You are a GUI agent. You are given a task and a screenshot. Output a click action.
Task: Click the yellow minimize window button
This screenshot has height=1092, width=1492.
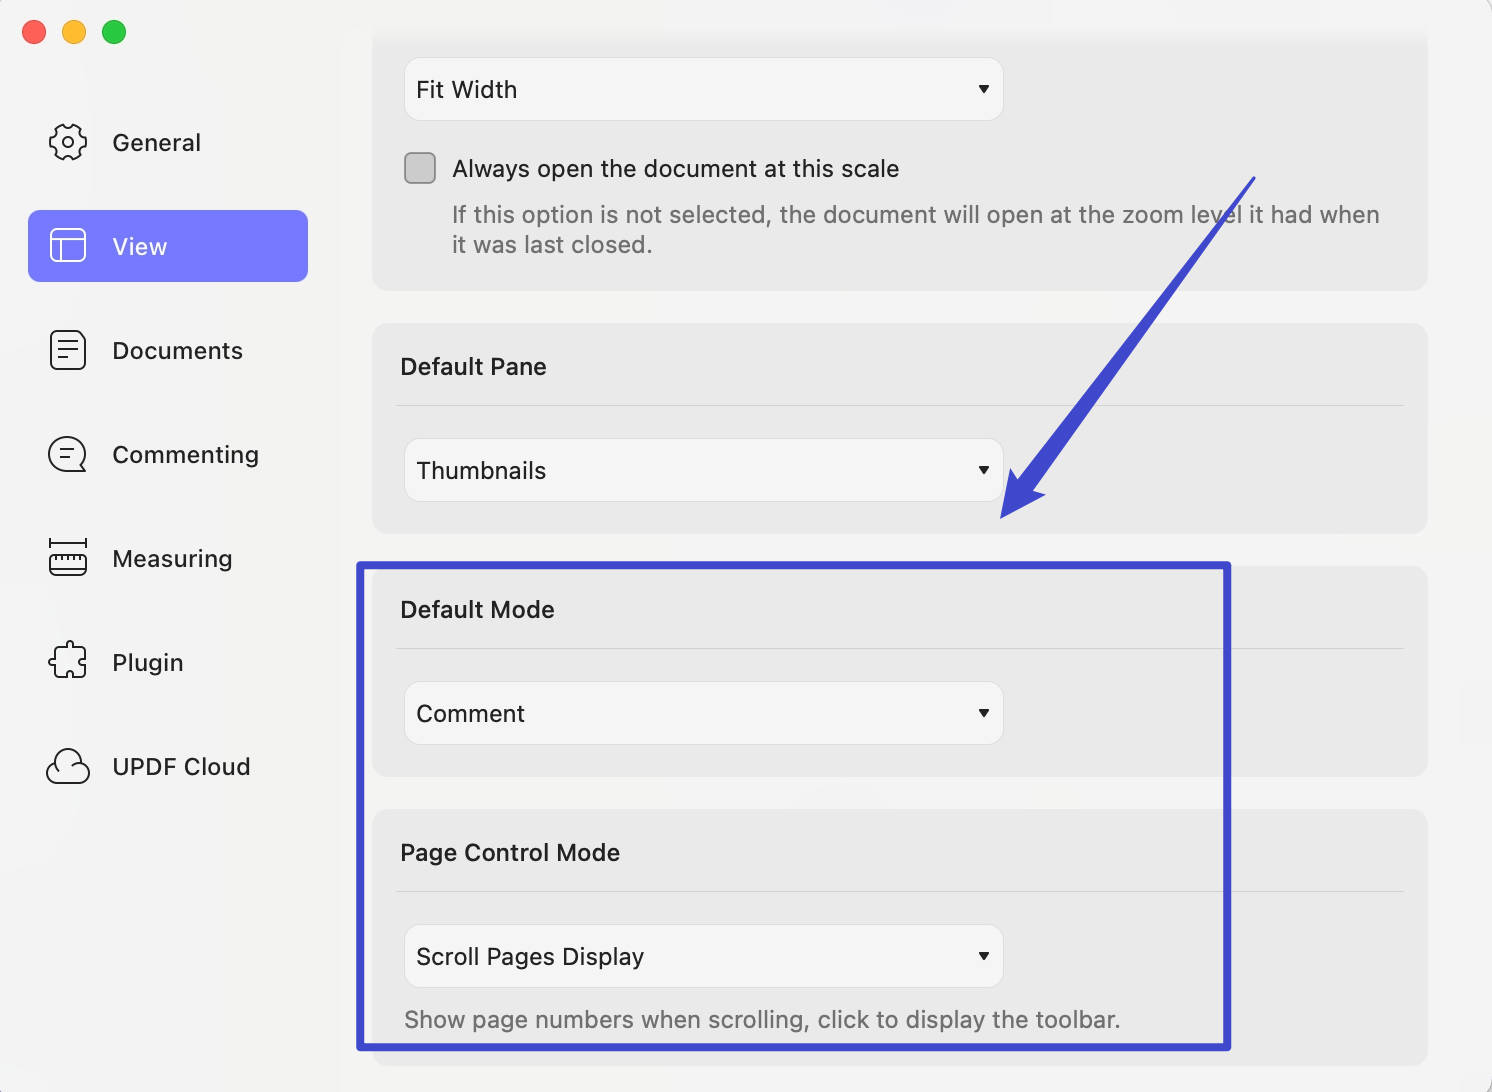[74, 32]
